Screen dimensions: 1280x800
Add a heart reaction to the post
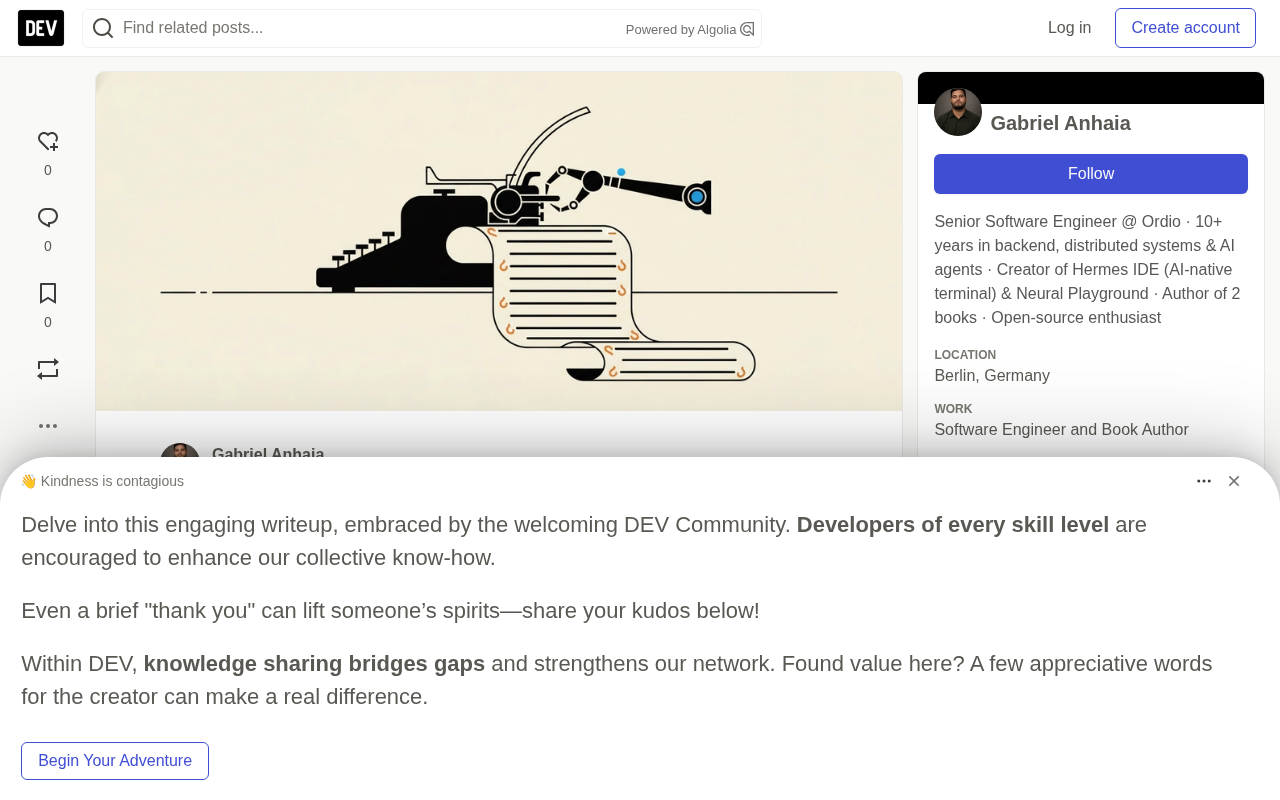(x=48, y=142)
